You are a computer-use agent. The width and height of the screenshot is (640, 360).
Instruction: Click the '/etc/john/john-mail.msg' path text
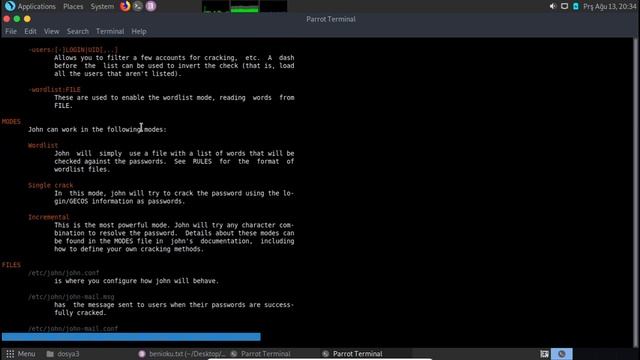tap(71, 297)
